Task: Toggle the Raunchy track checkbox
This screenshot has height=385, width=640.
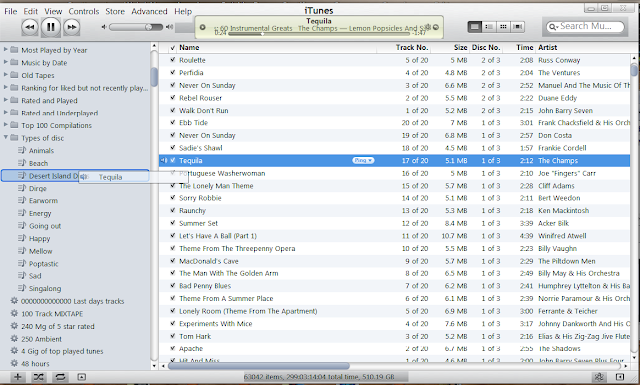Action: pyautogui.click(x=173, y=211)
